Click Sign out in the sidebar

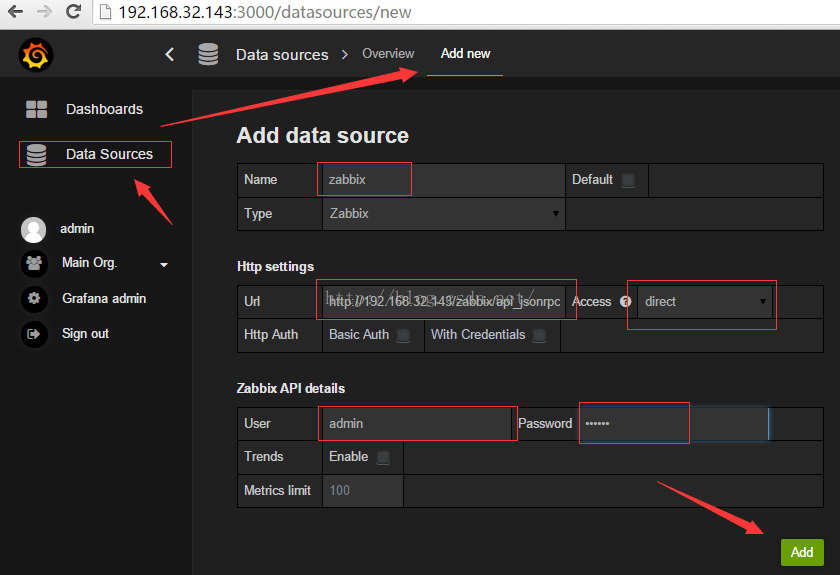[x=85, y=334]
